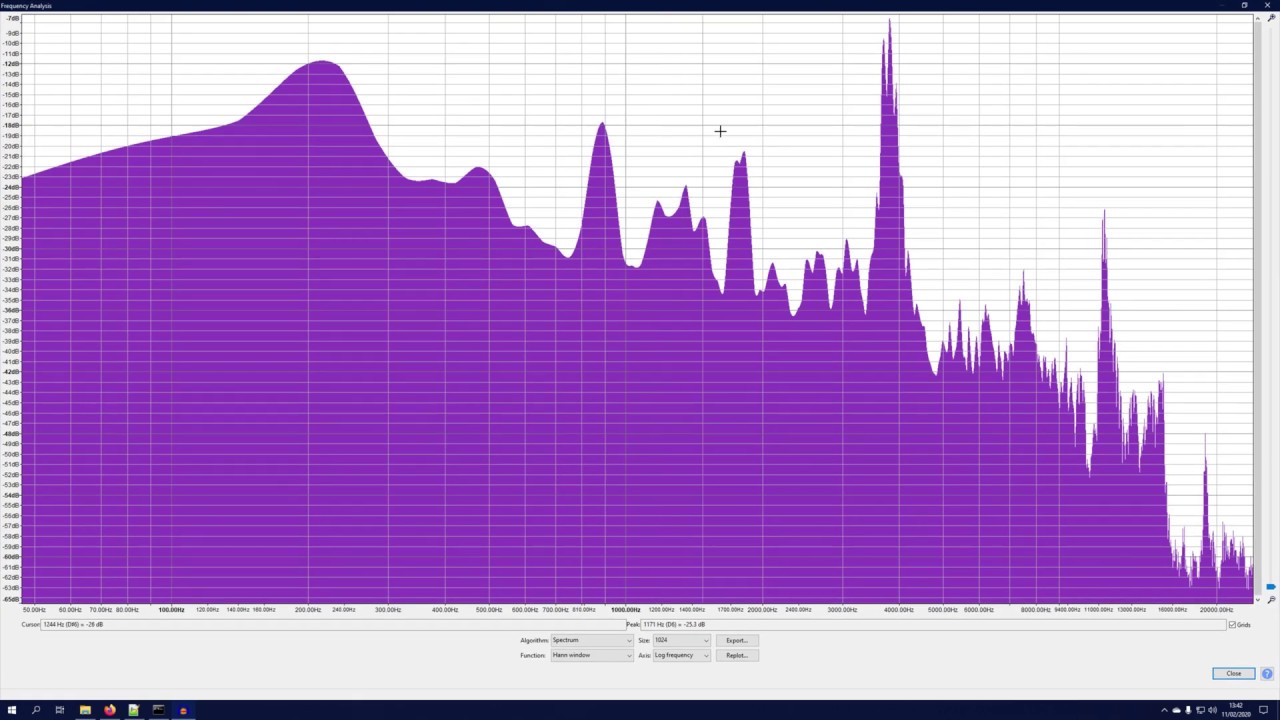Open the Windows notification center

(x=1264, y=710)
